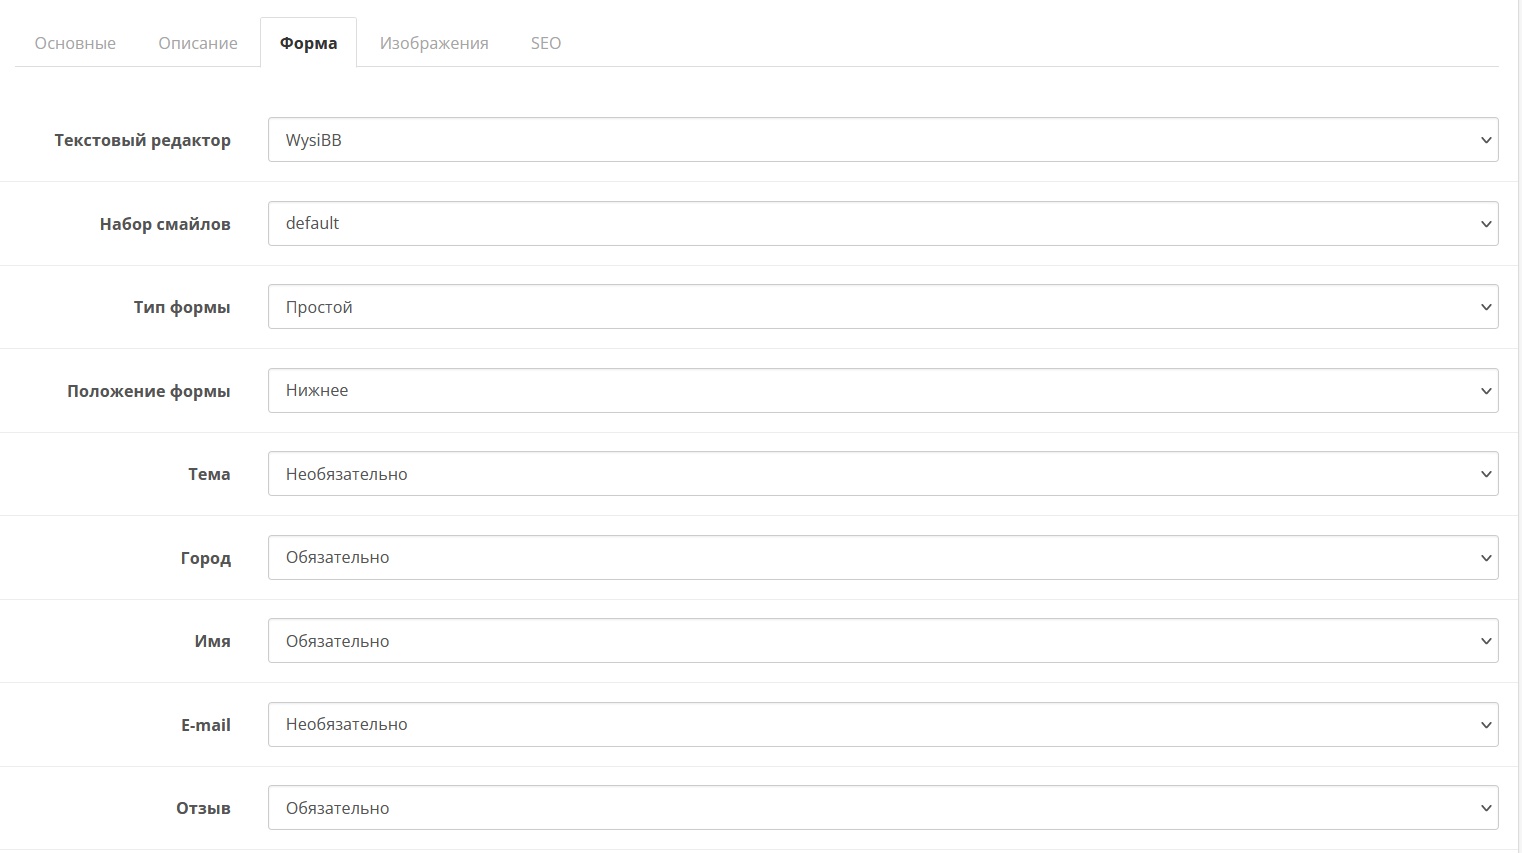1522x853 pixels.
Task: Click the Набор смайлов field label
Action: click(165, 224)
